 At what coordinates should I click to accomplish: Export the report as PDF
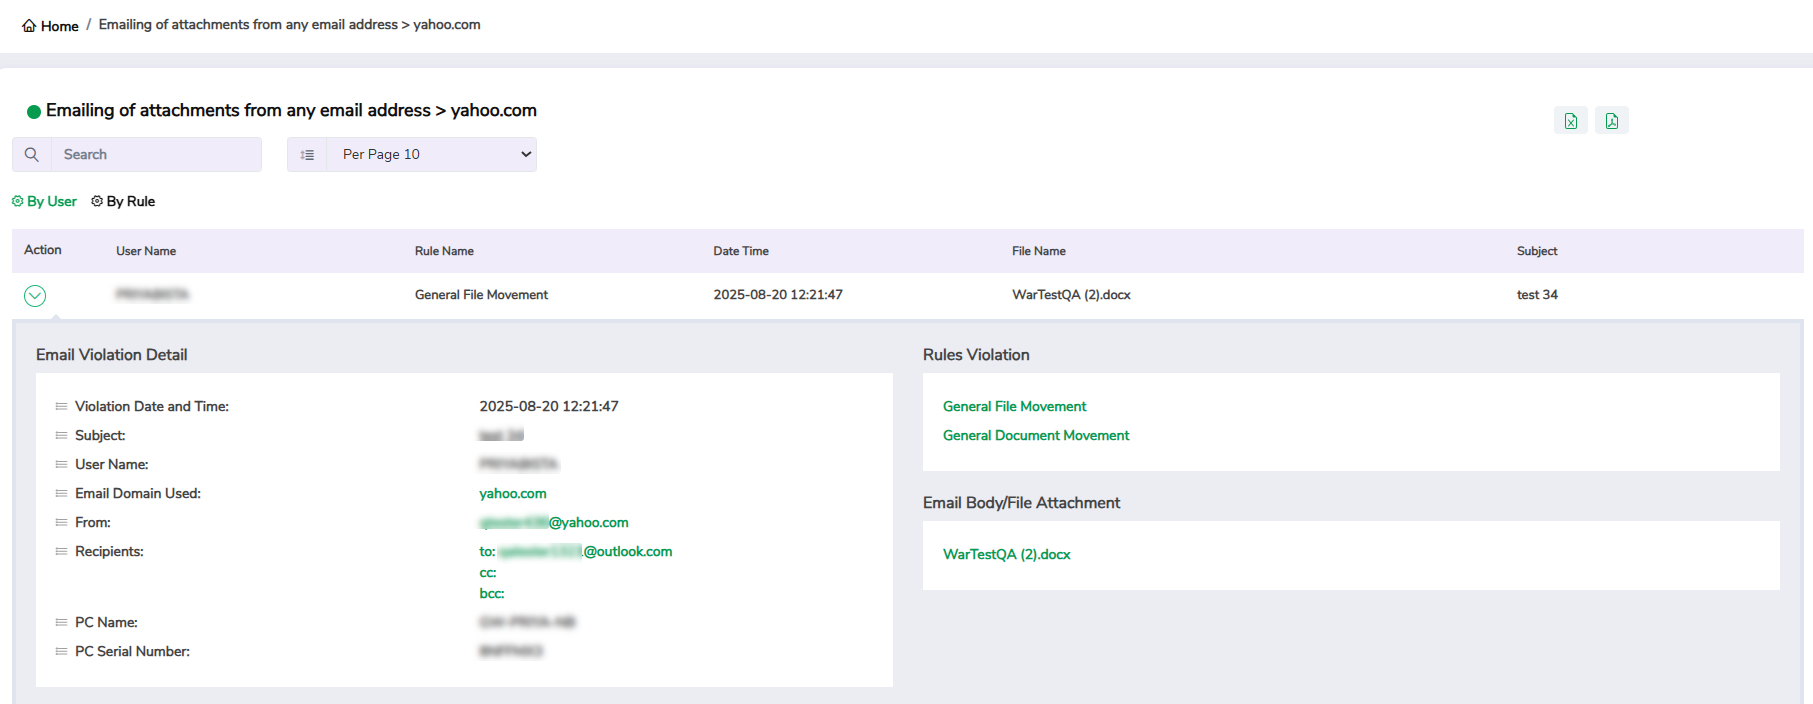(1611, 121)
